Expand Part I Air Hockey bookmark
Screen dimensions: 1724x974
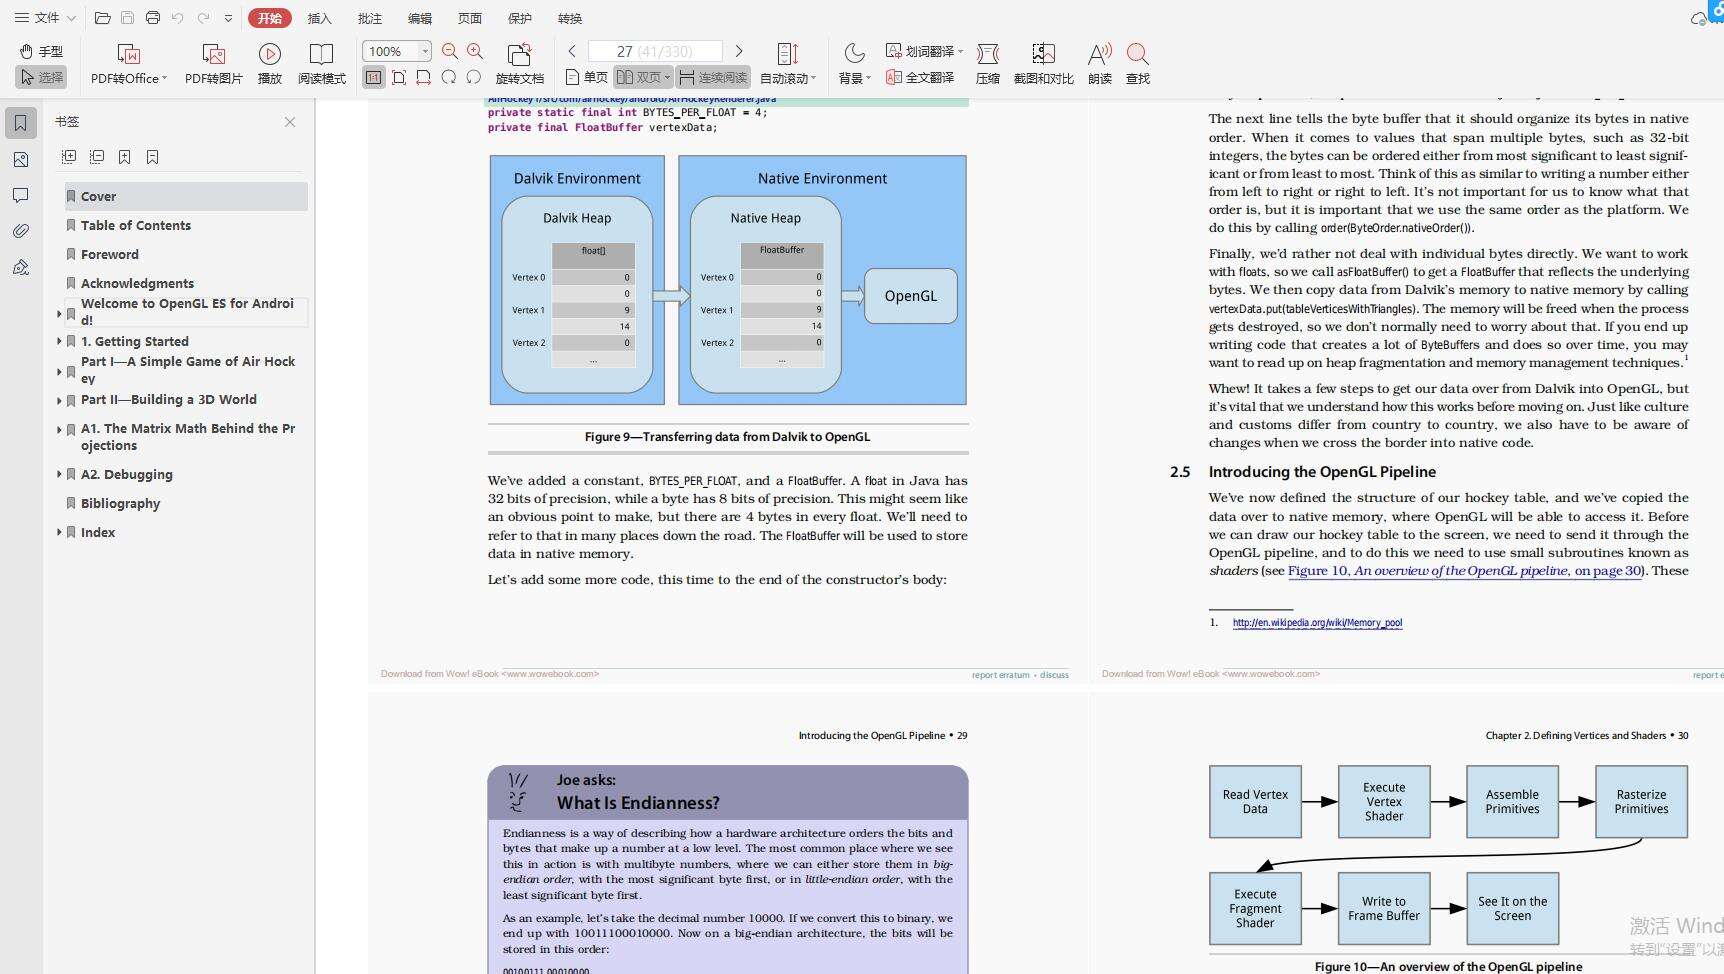coord(59,371)
